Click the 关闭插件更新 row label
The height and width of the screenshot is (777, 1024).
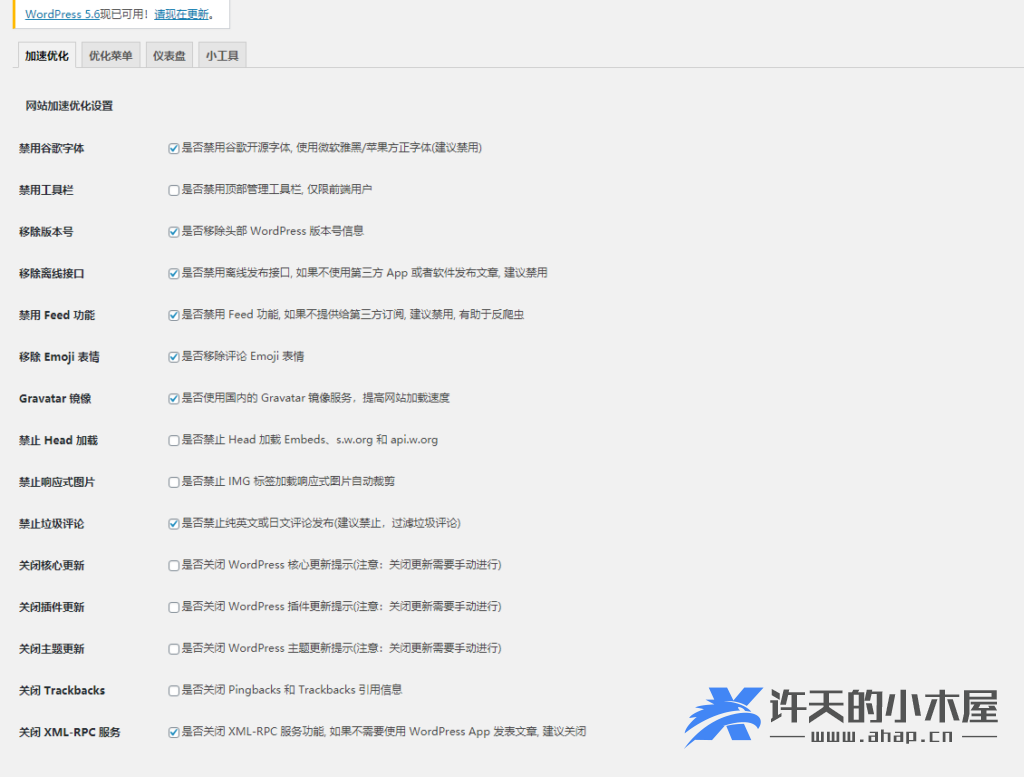[x=52, y=607]
